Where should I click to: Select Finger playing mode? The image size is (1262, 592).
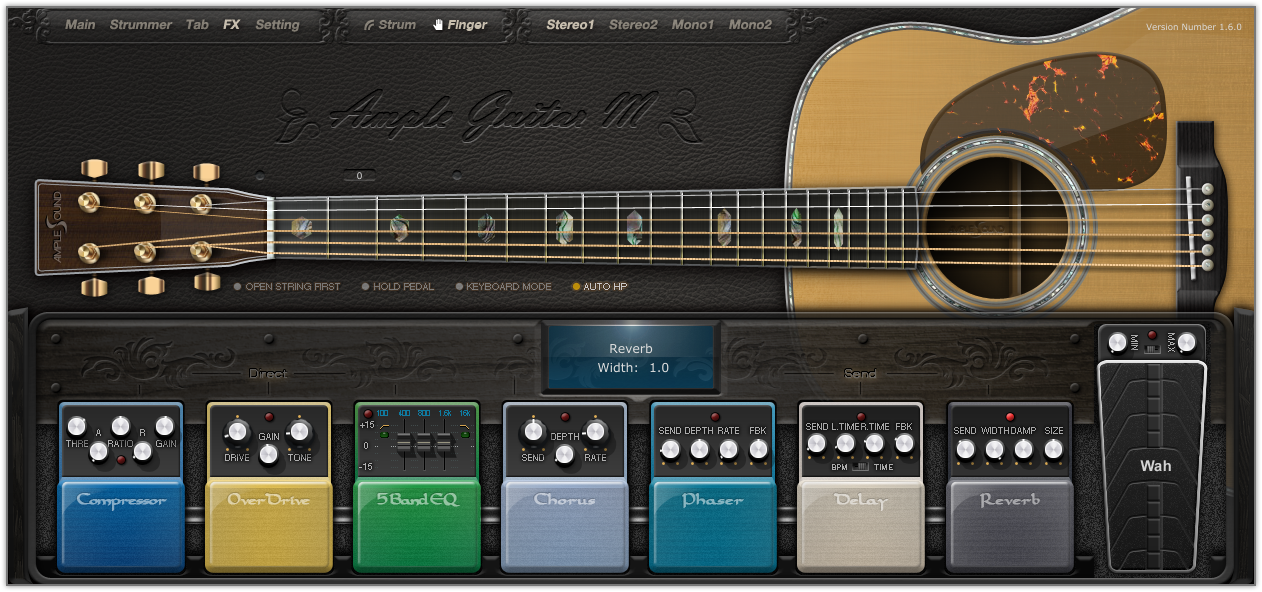click(x=460, y=25)
